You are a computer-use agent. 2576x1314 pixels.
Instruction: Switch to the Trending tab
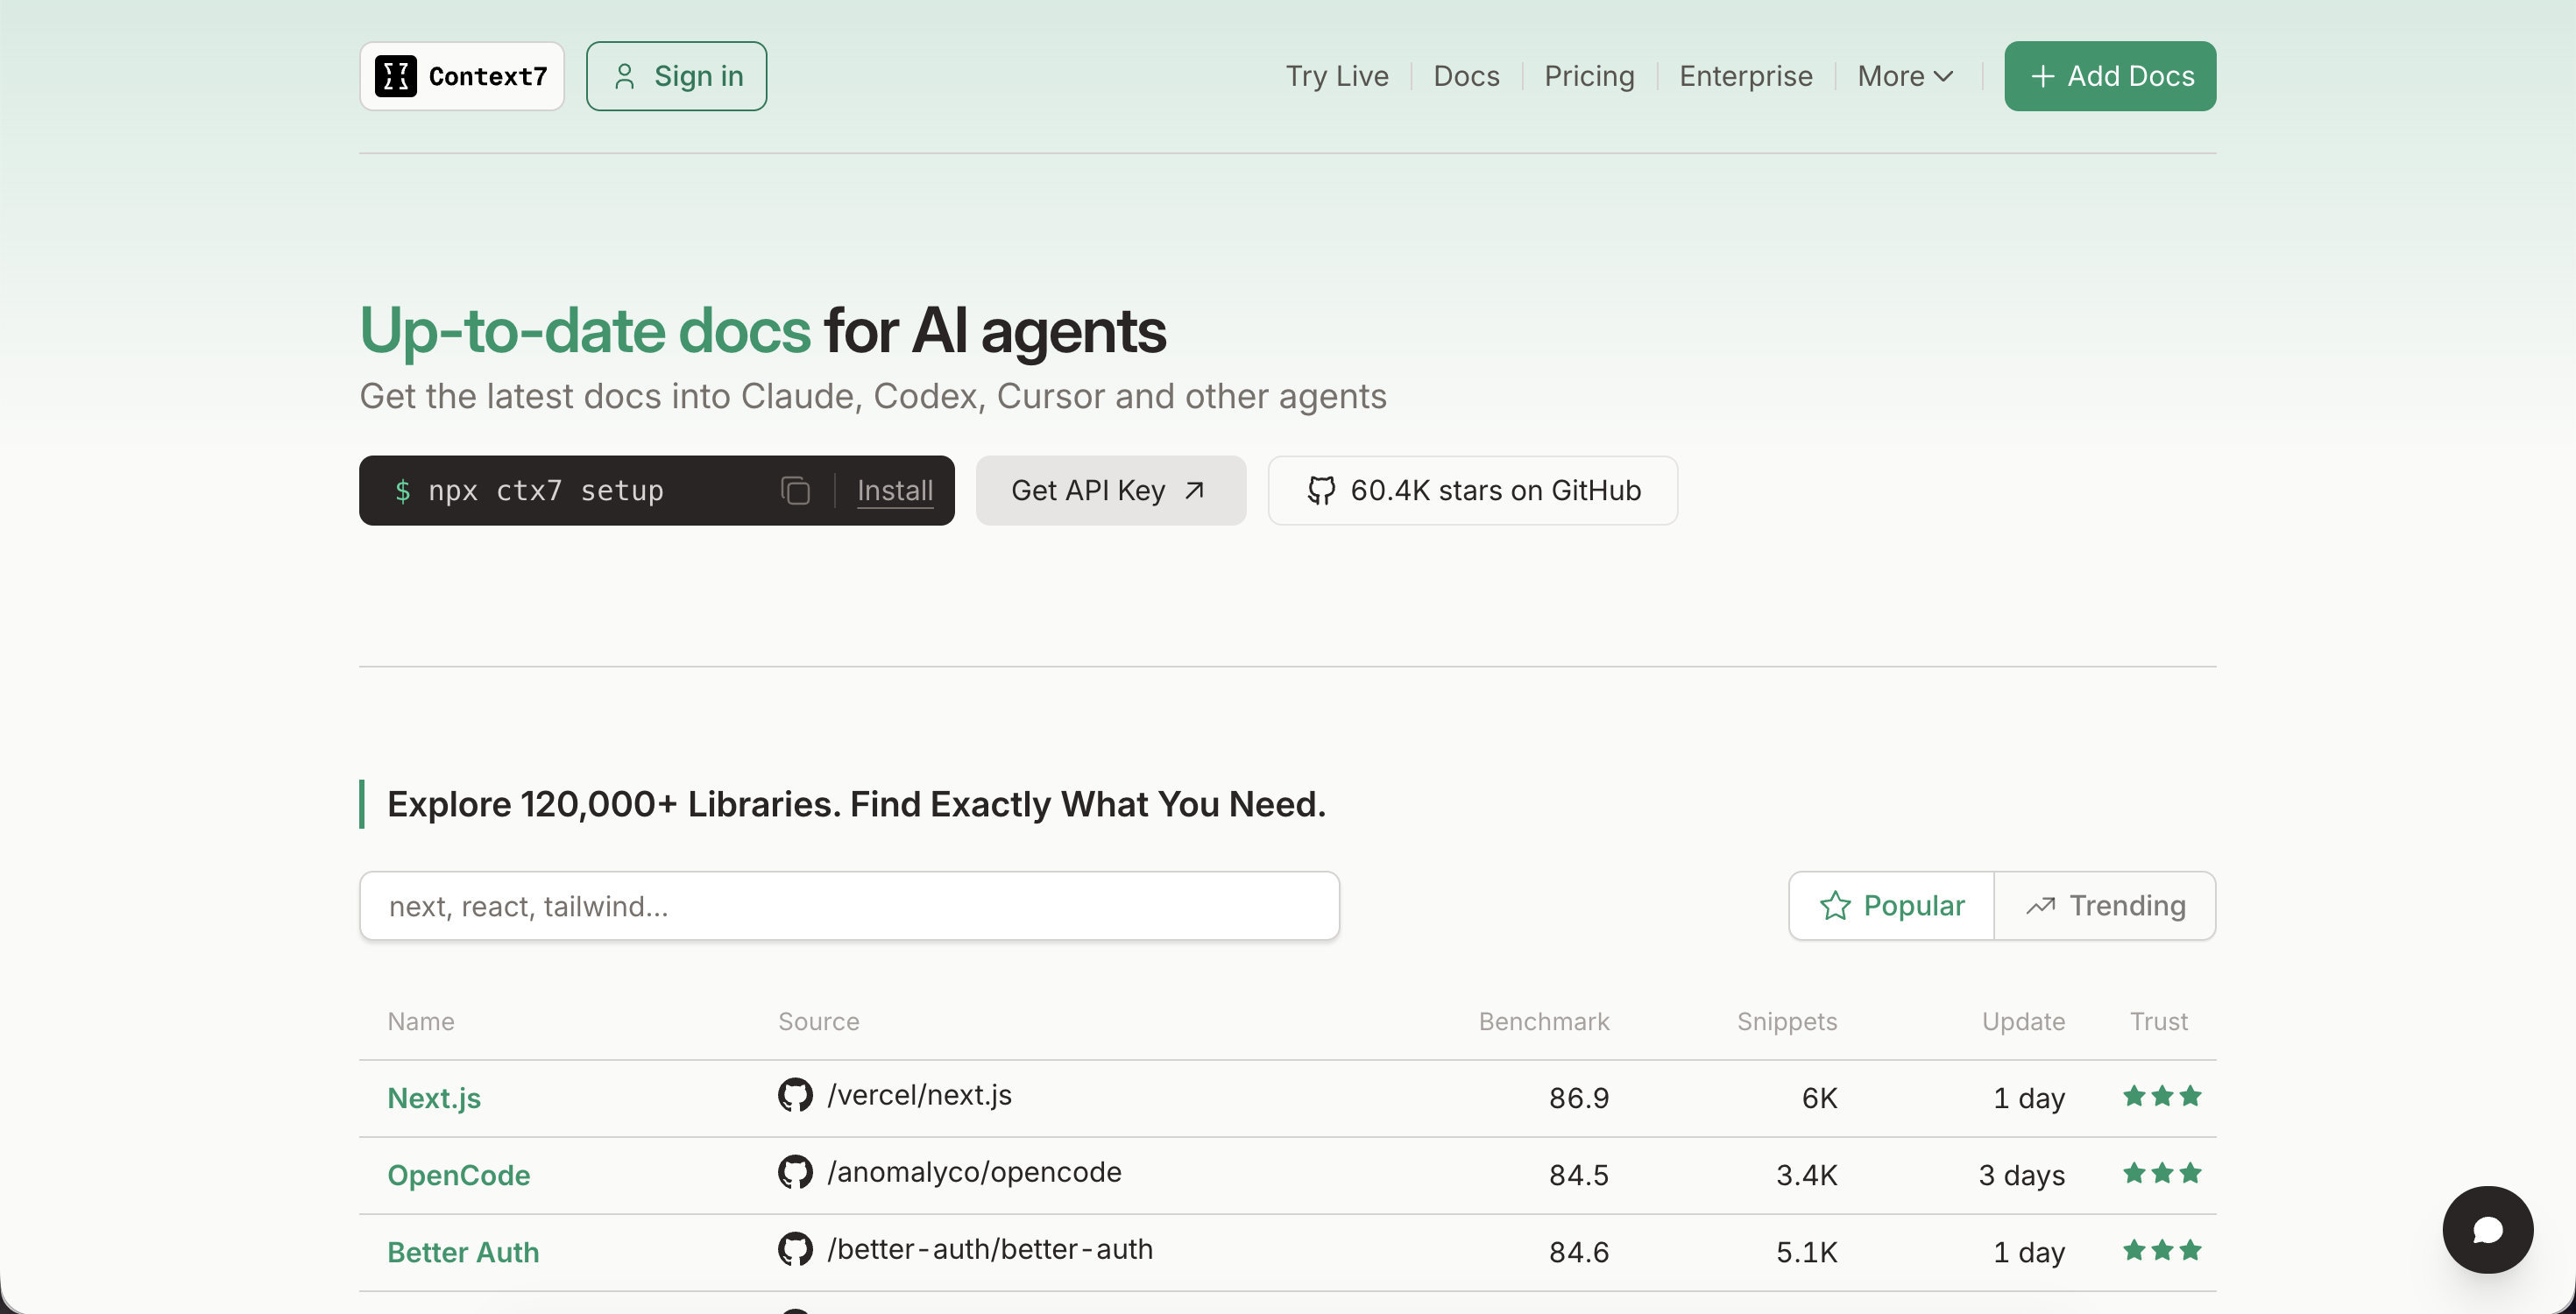pos(2105,905)
